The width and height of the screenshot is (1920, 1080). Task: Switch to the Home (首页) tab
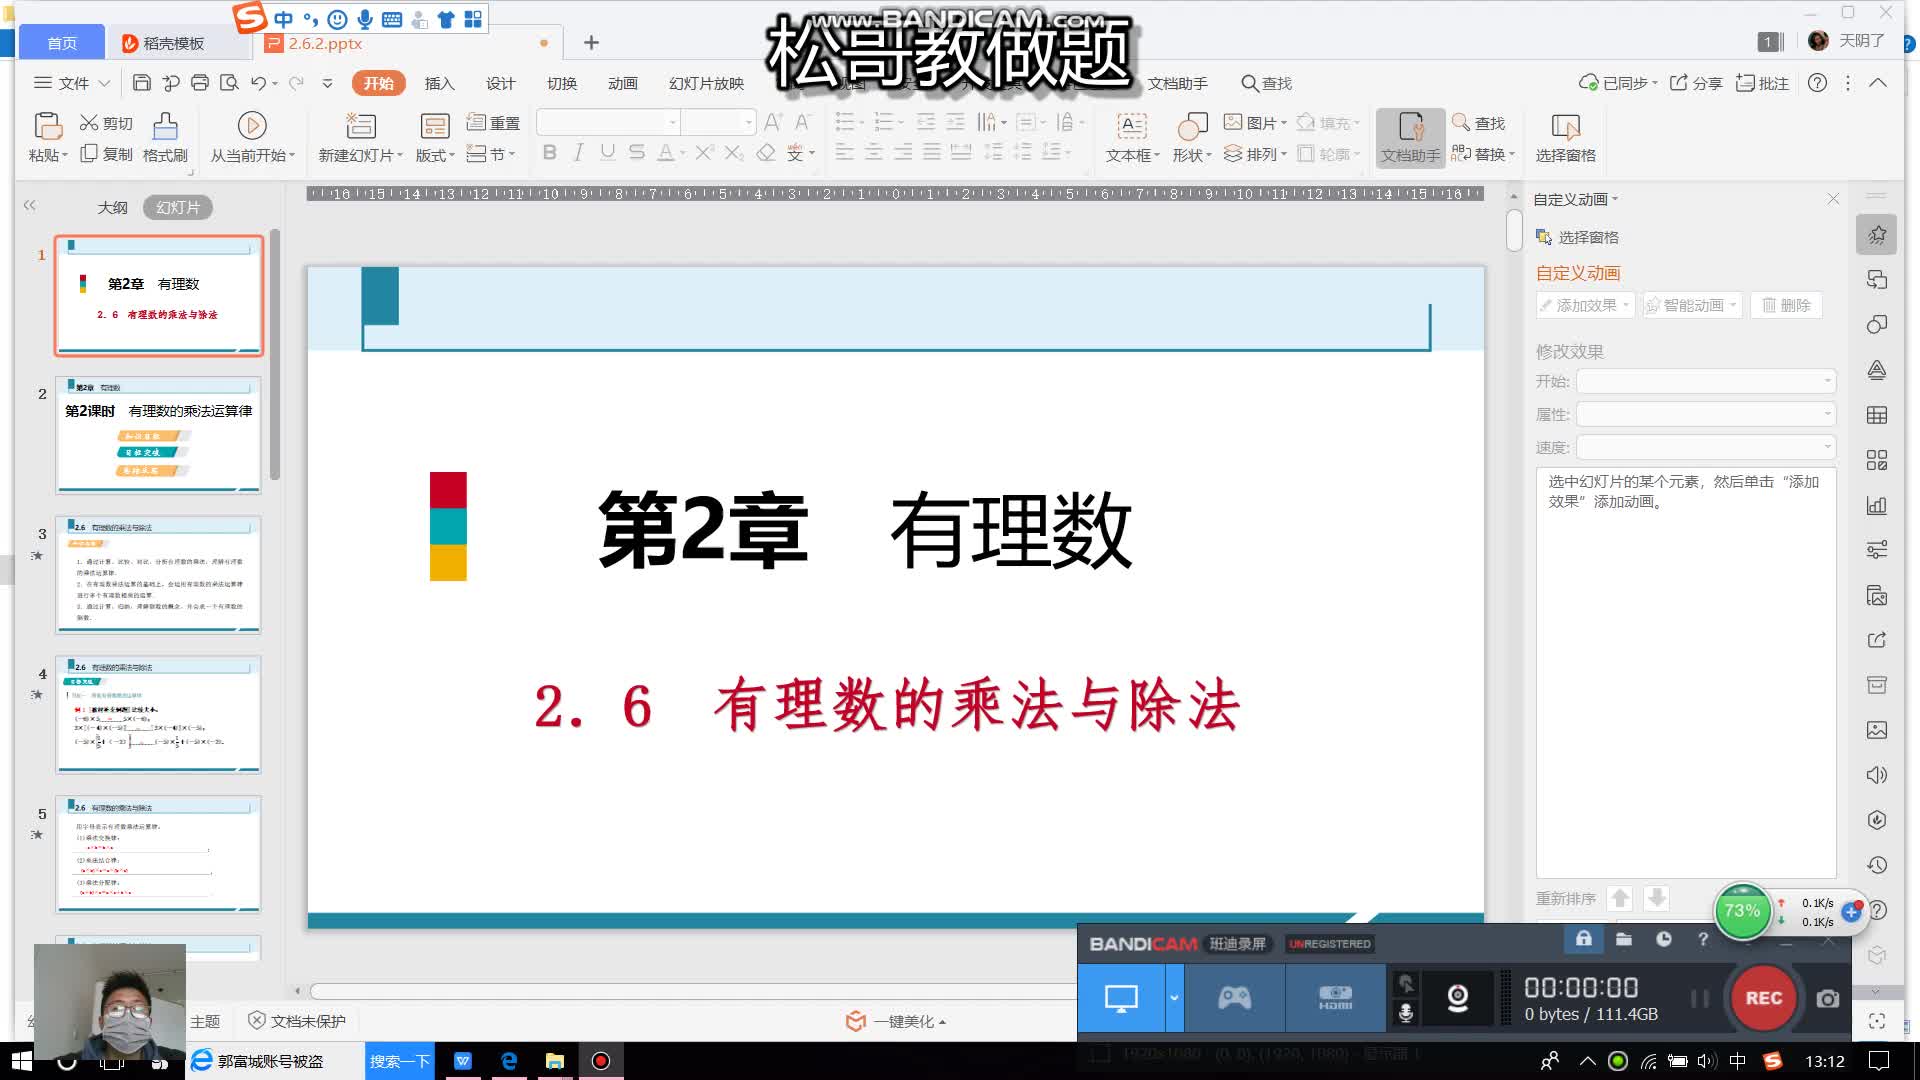click(x=62, y=43)
